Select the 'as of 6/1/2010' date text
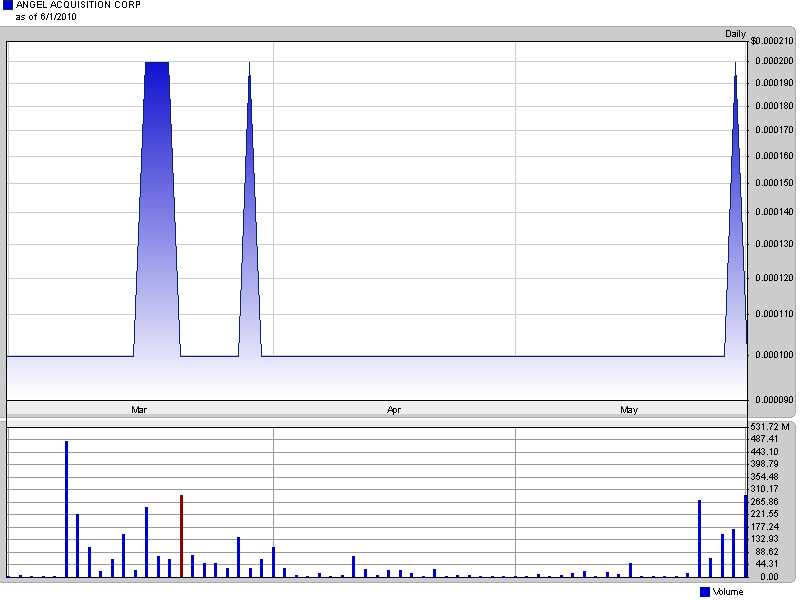Viewport: 800px width, 600px height. [46, 17]
